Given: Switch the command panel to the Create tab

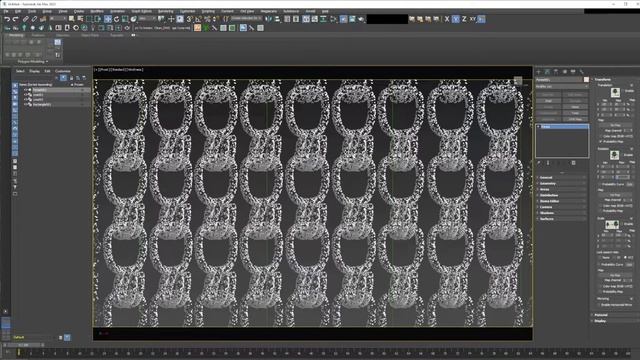Looking at the screenshot, I should tap(538, 71).
